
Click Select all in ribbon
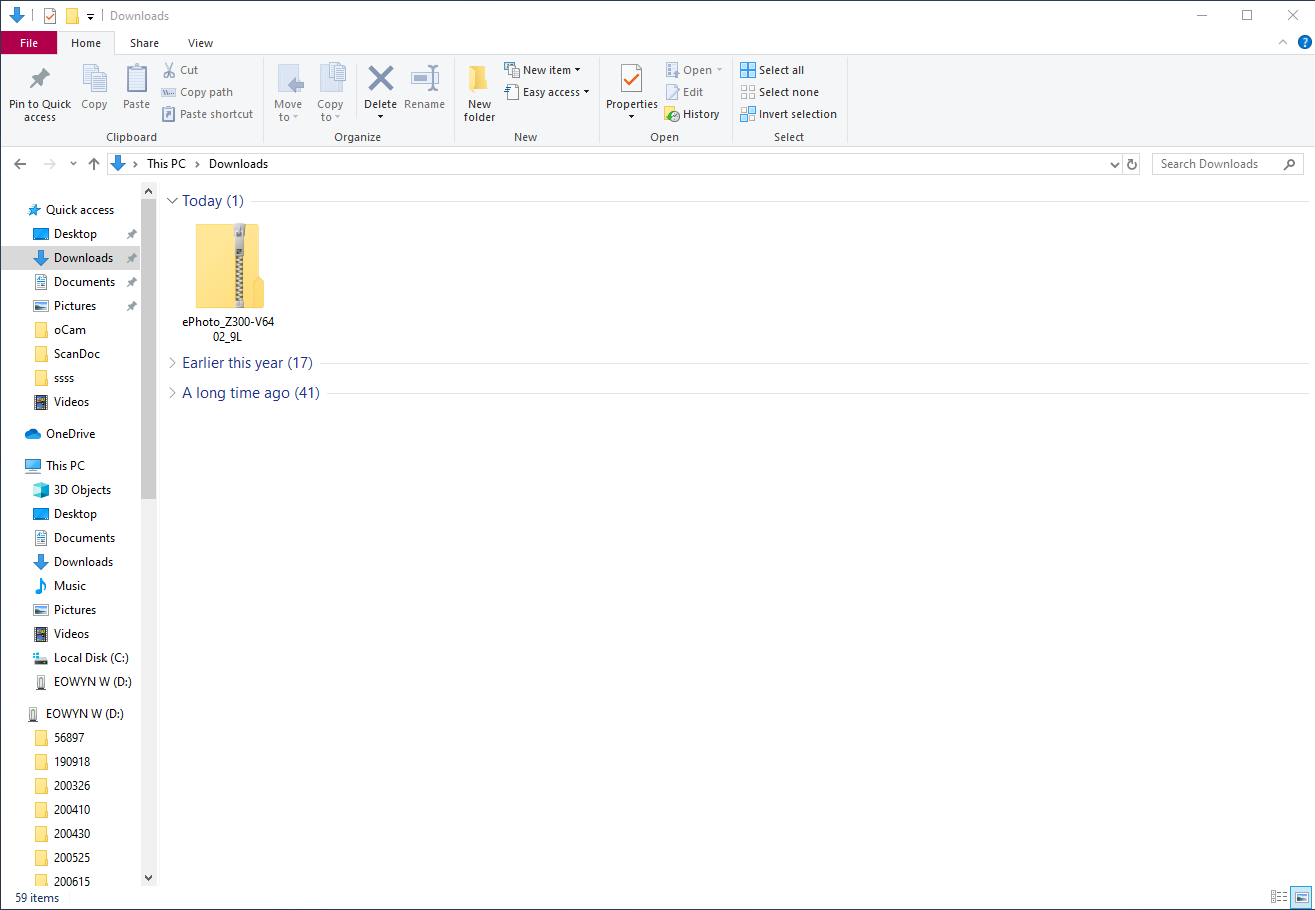click(x=772, y=70)
